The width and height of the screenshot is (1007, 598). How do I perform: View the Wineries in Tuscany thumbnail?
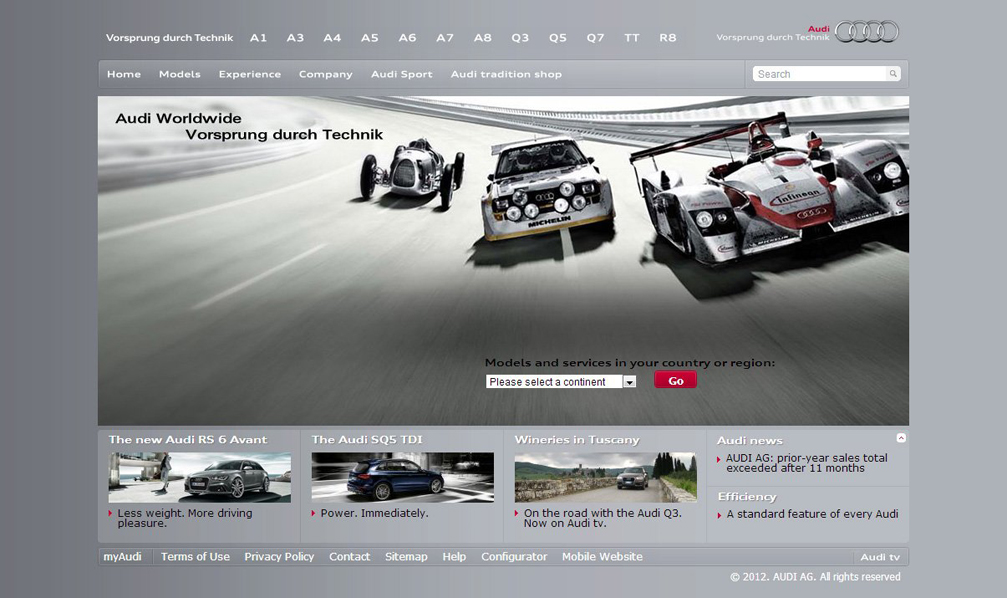tap(605, 477)
